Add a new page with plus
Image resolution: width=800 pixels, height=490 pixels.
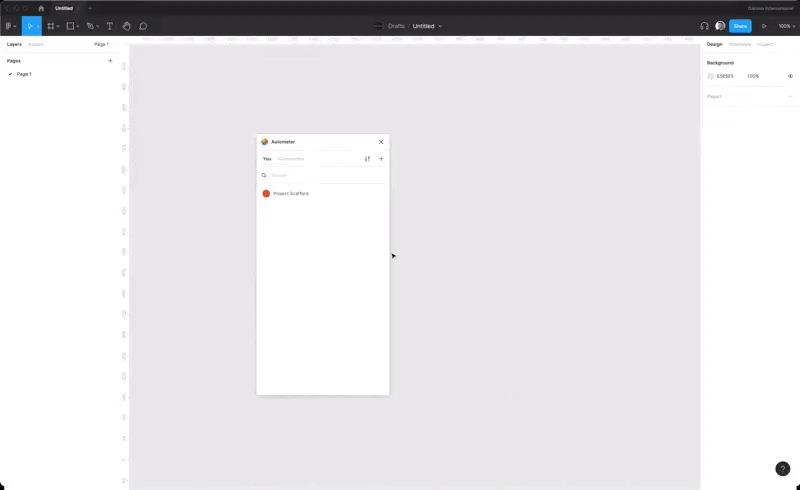110,61
